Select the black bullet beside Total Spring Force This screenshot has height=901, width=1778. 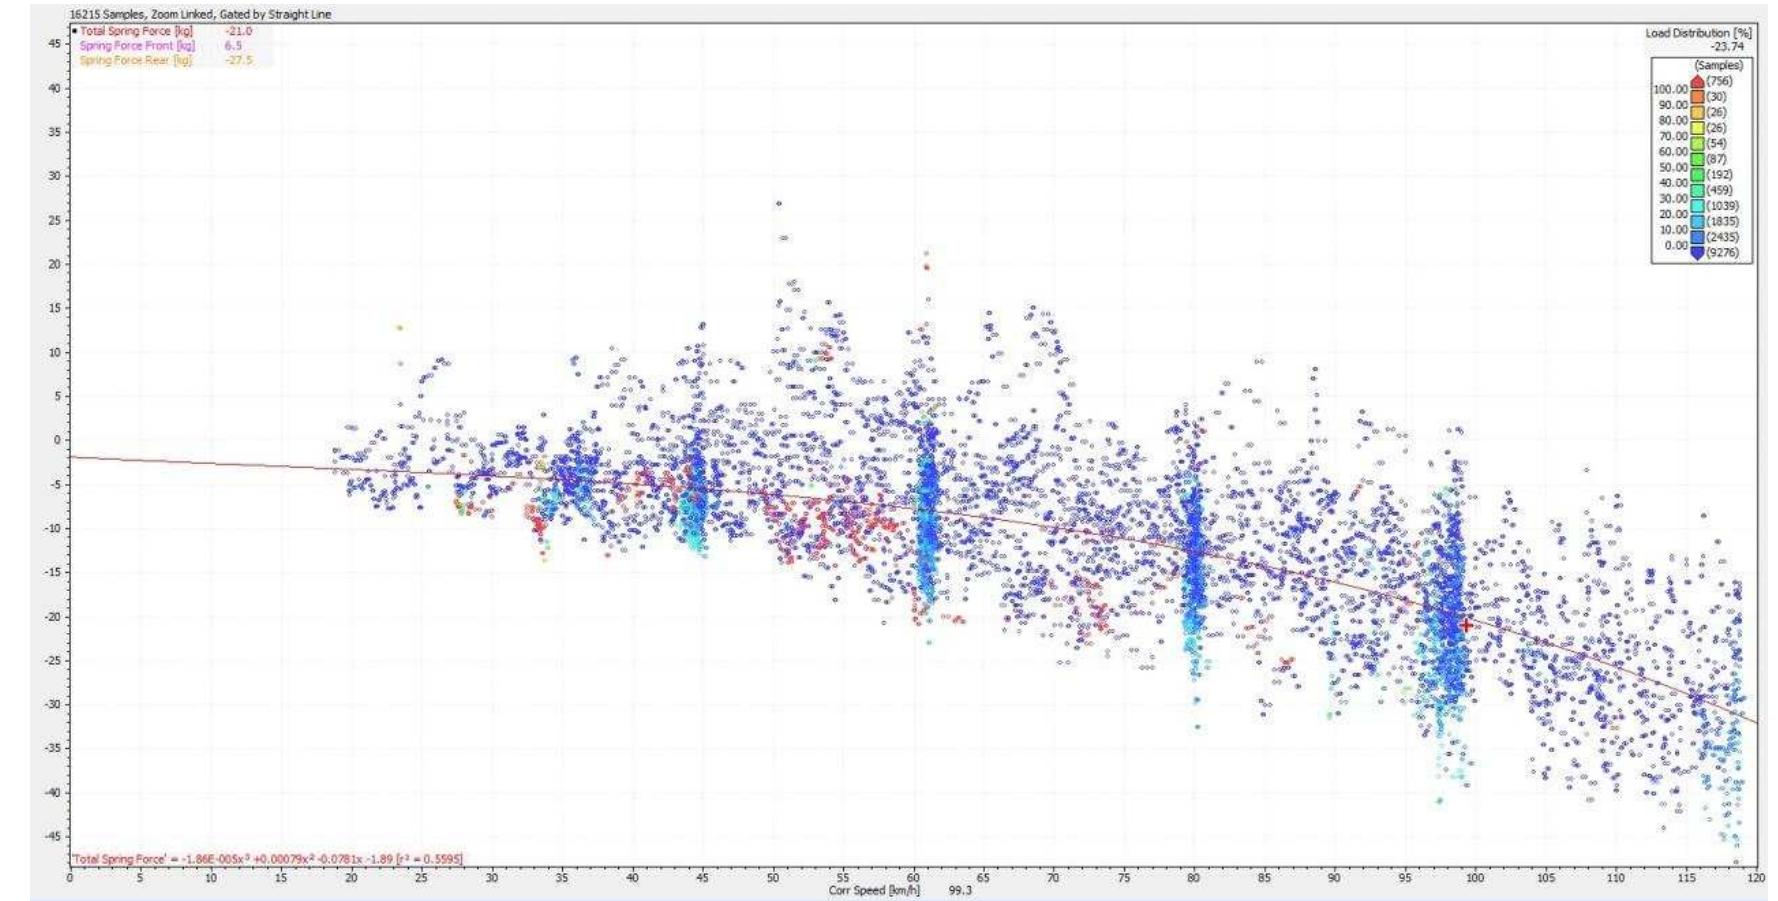(74, 31)
